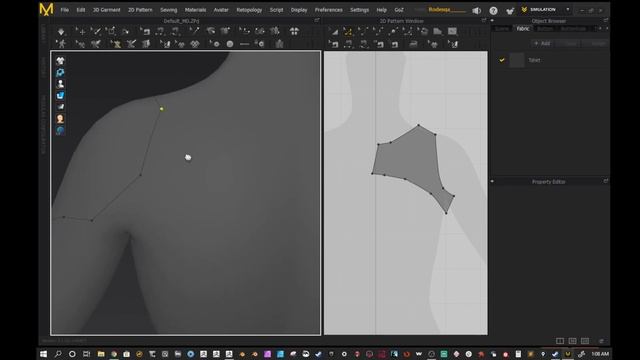Viewport: 640px width, 360px height.
Task: Click the split-view layout icon in the status bar
Action: point(560,341)
